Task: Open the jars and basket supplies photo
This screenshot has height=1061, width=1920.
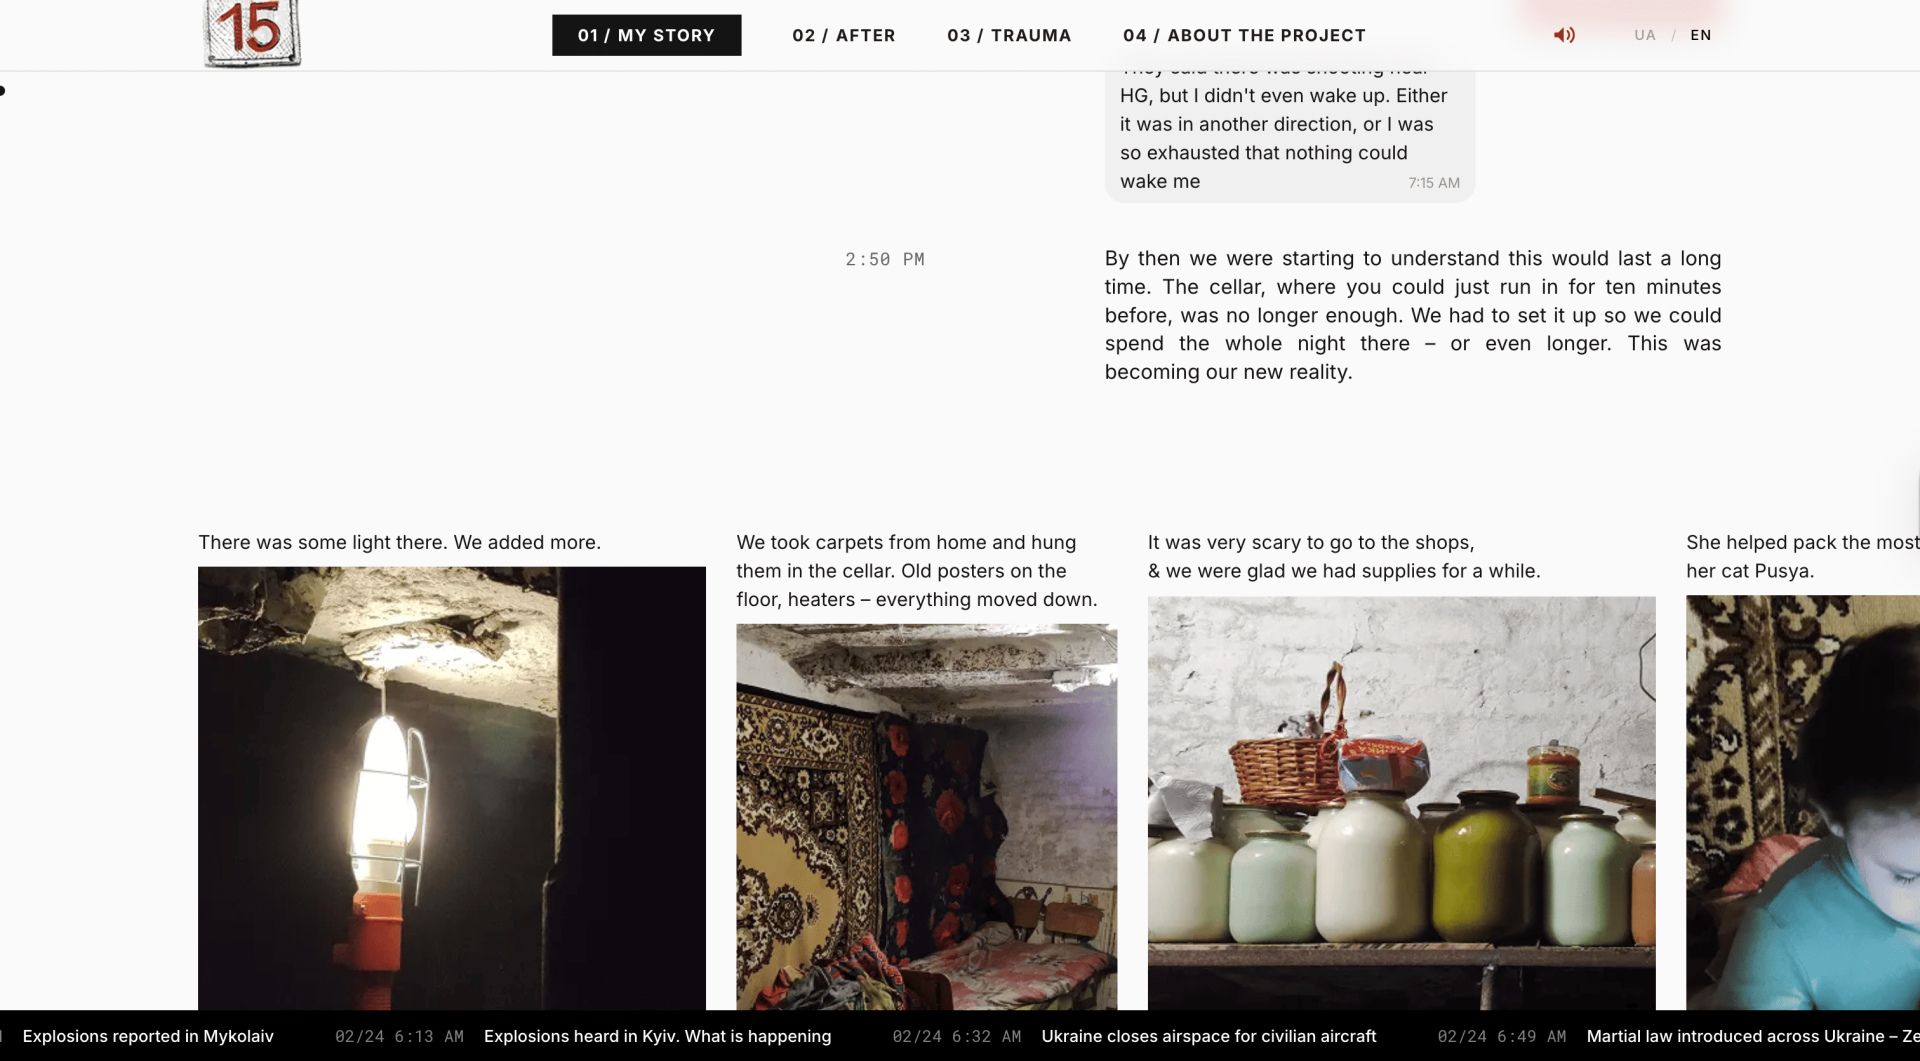Action: (1401, 803)
